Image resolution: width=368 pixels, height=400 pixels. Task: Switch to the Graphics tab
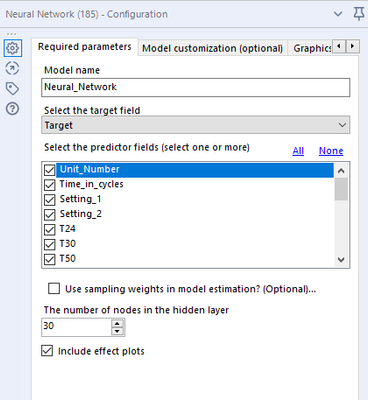pyautogui.click(x=312, y=48)
